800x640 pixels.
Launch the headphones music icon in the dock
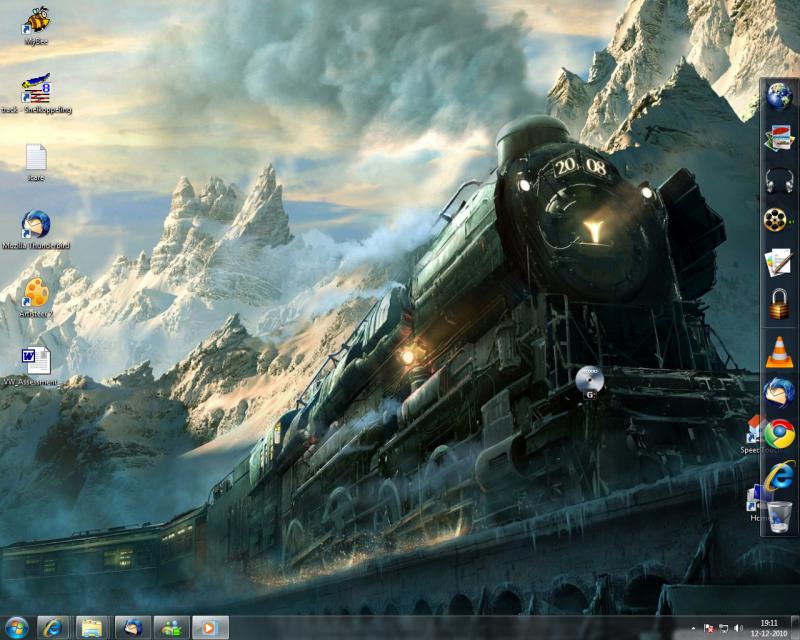coord(779,180)
